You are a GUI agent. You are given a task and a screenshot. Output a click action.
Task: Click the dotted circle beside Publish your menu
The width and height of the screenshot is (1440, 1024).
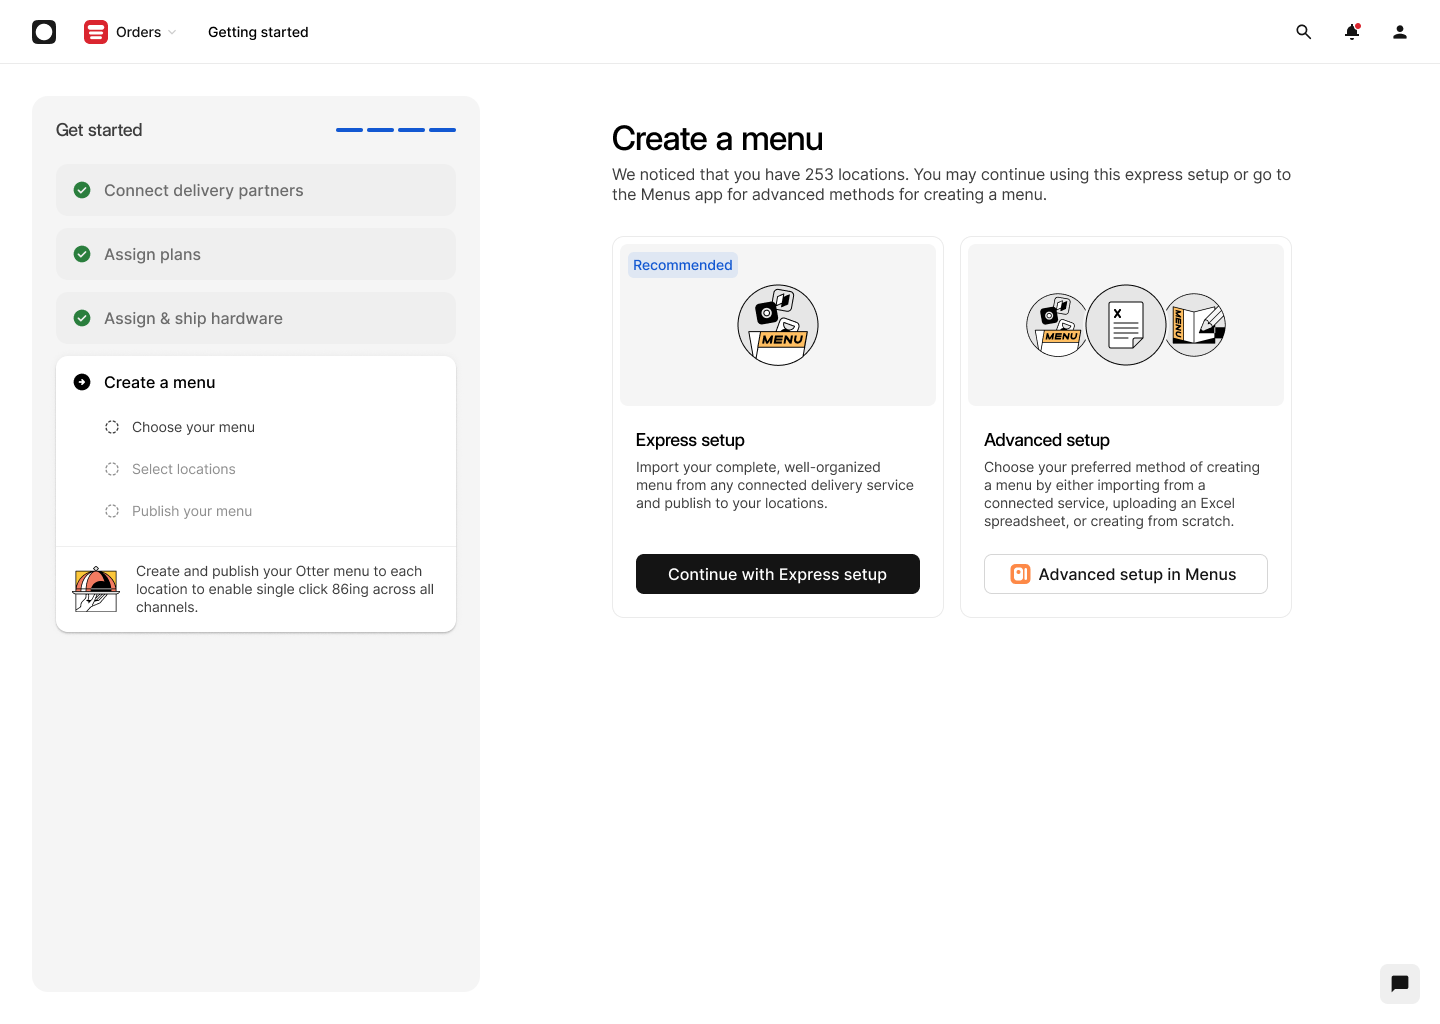112,511
